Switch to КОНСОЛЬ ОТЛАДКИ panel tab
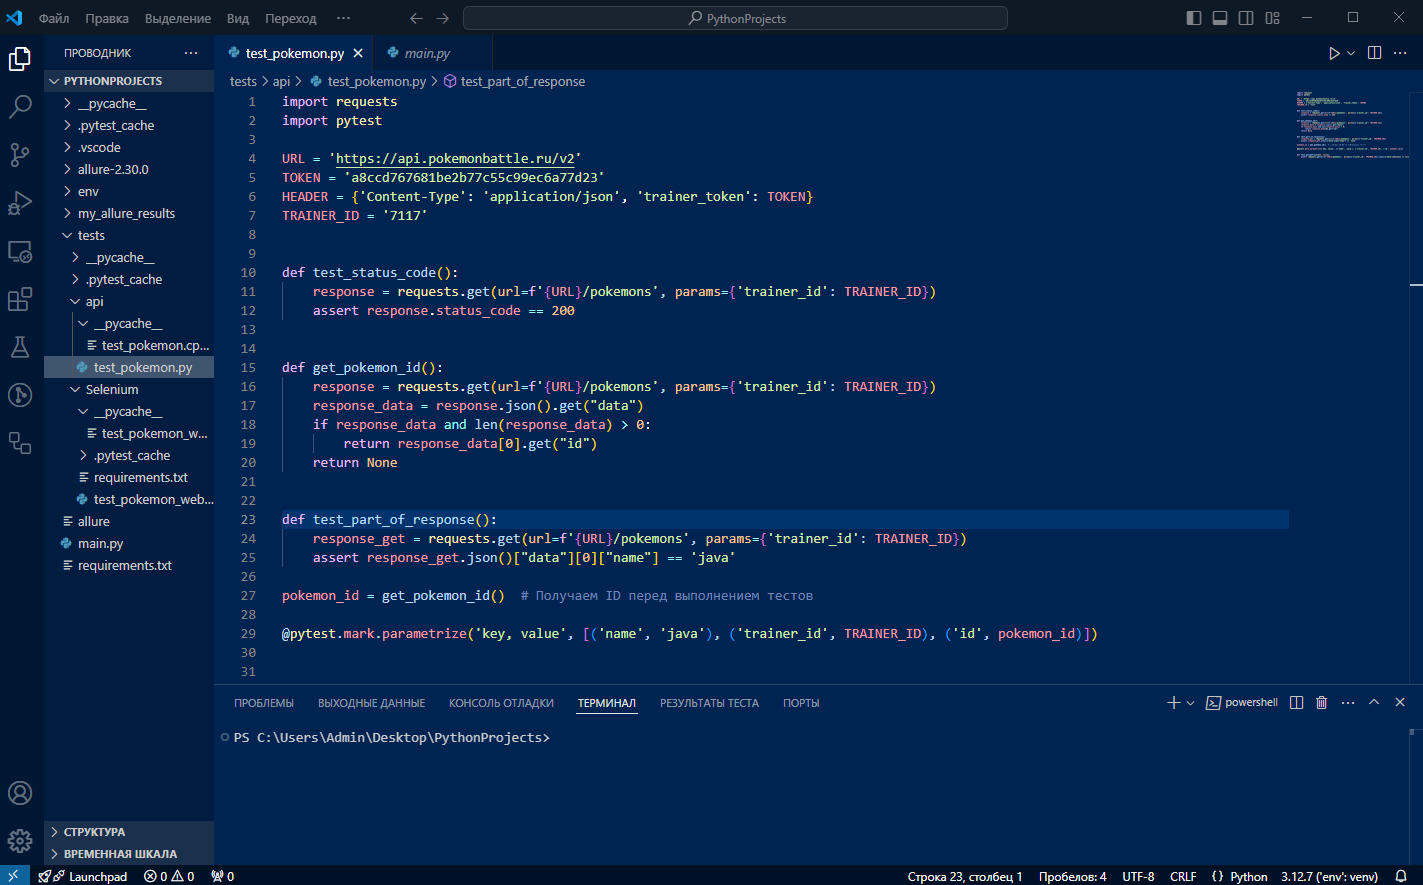The image size is (1423, 885). [x=501, y=703]
